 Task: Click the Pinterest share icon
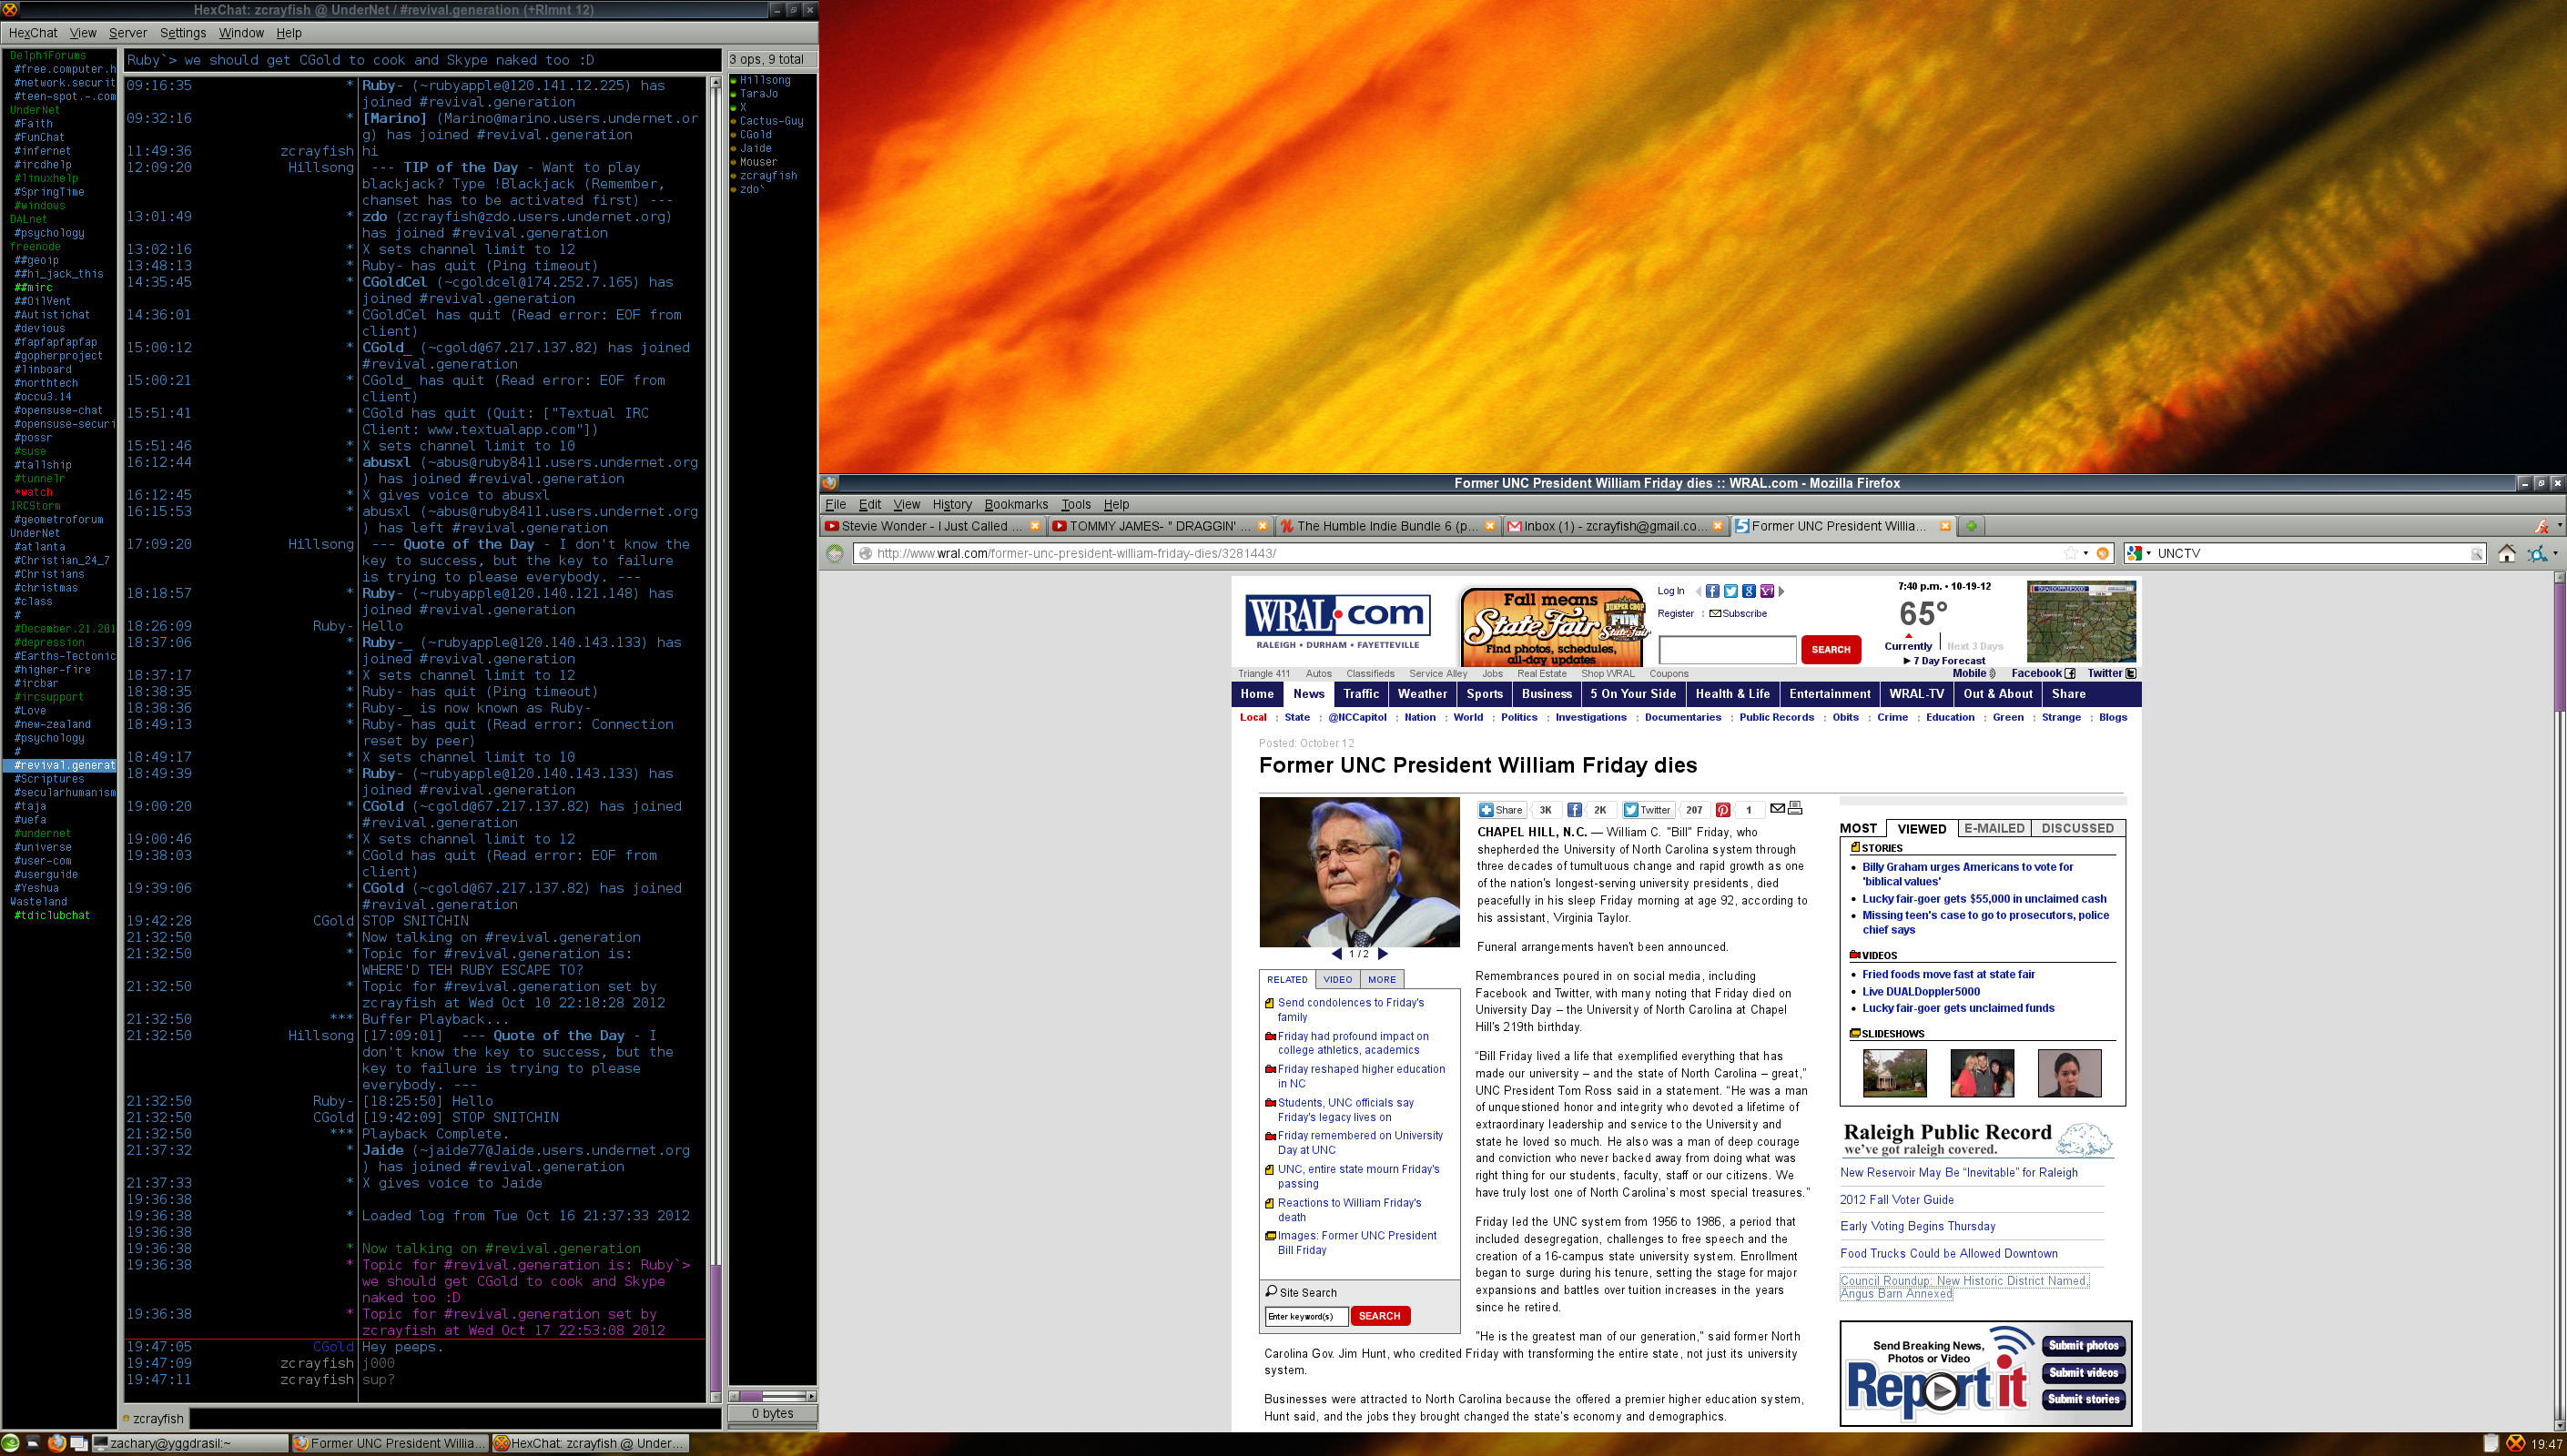1723,810
